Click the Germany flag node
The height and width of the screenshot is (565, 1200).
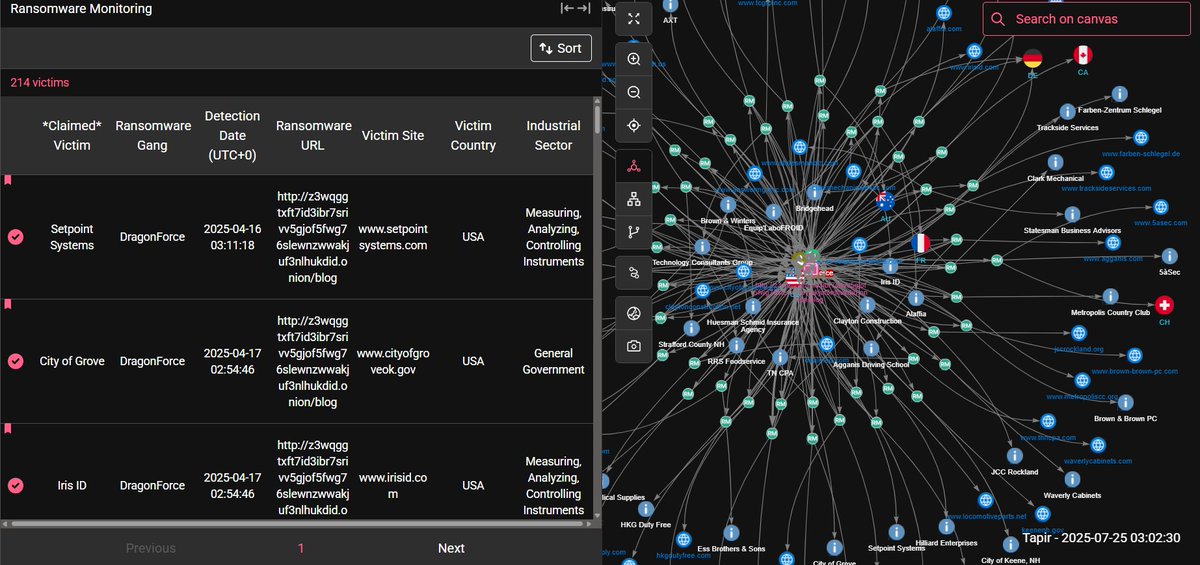point(1033,58)
